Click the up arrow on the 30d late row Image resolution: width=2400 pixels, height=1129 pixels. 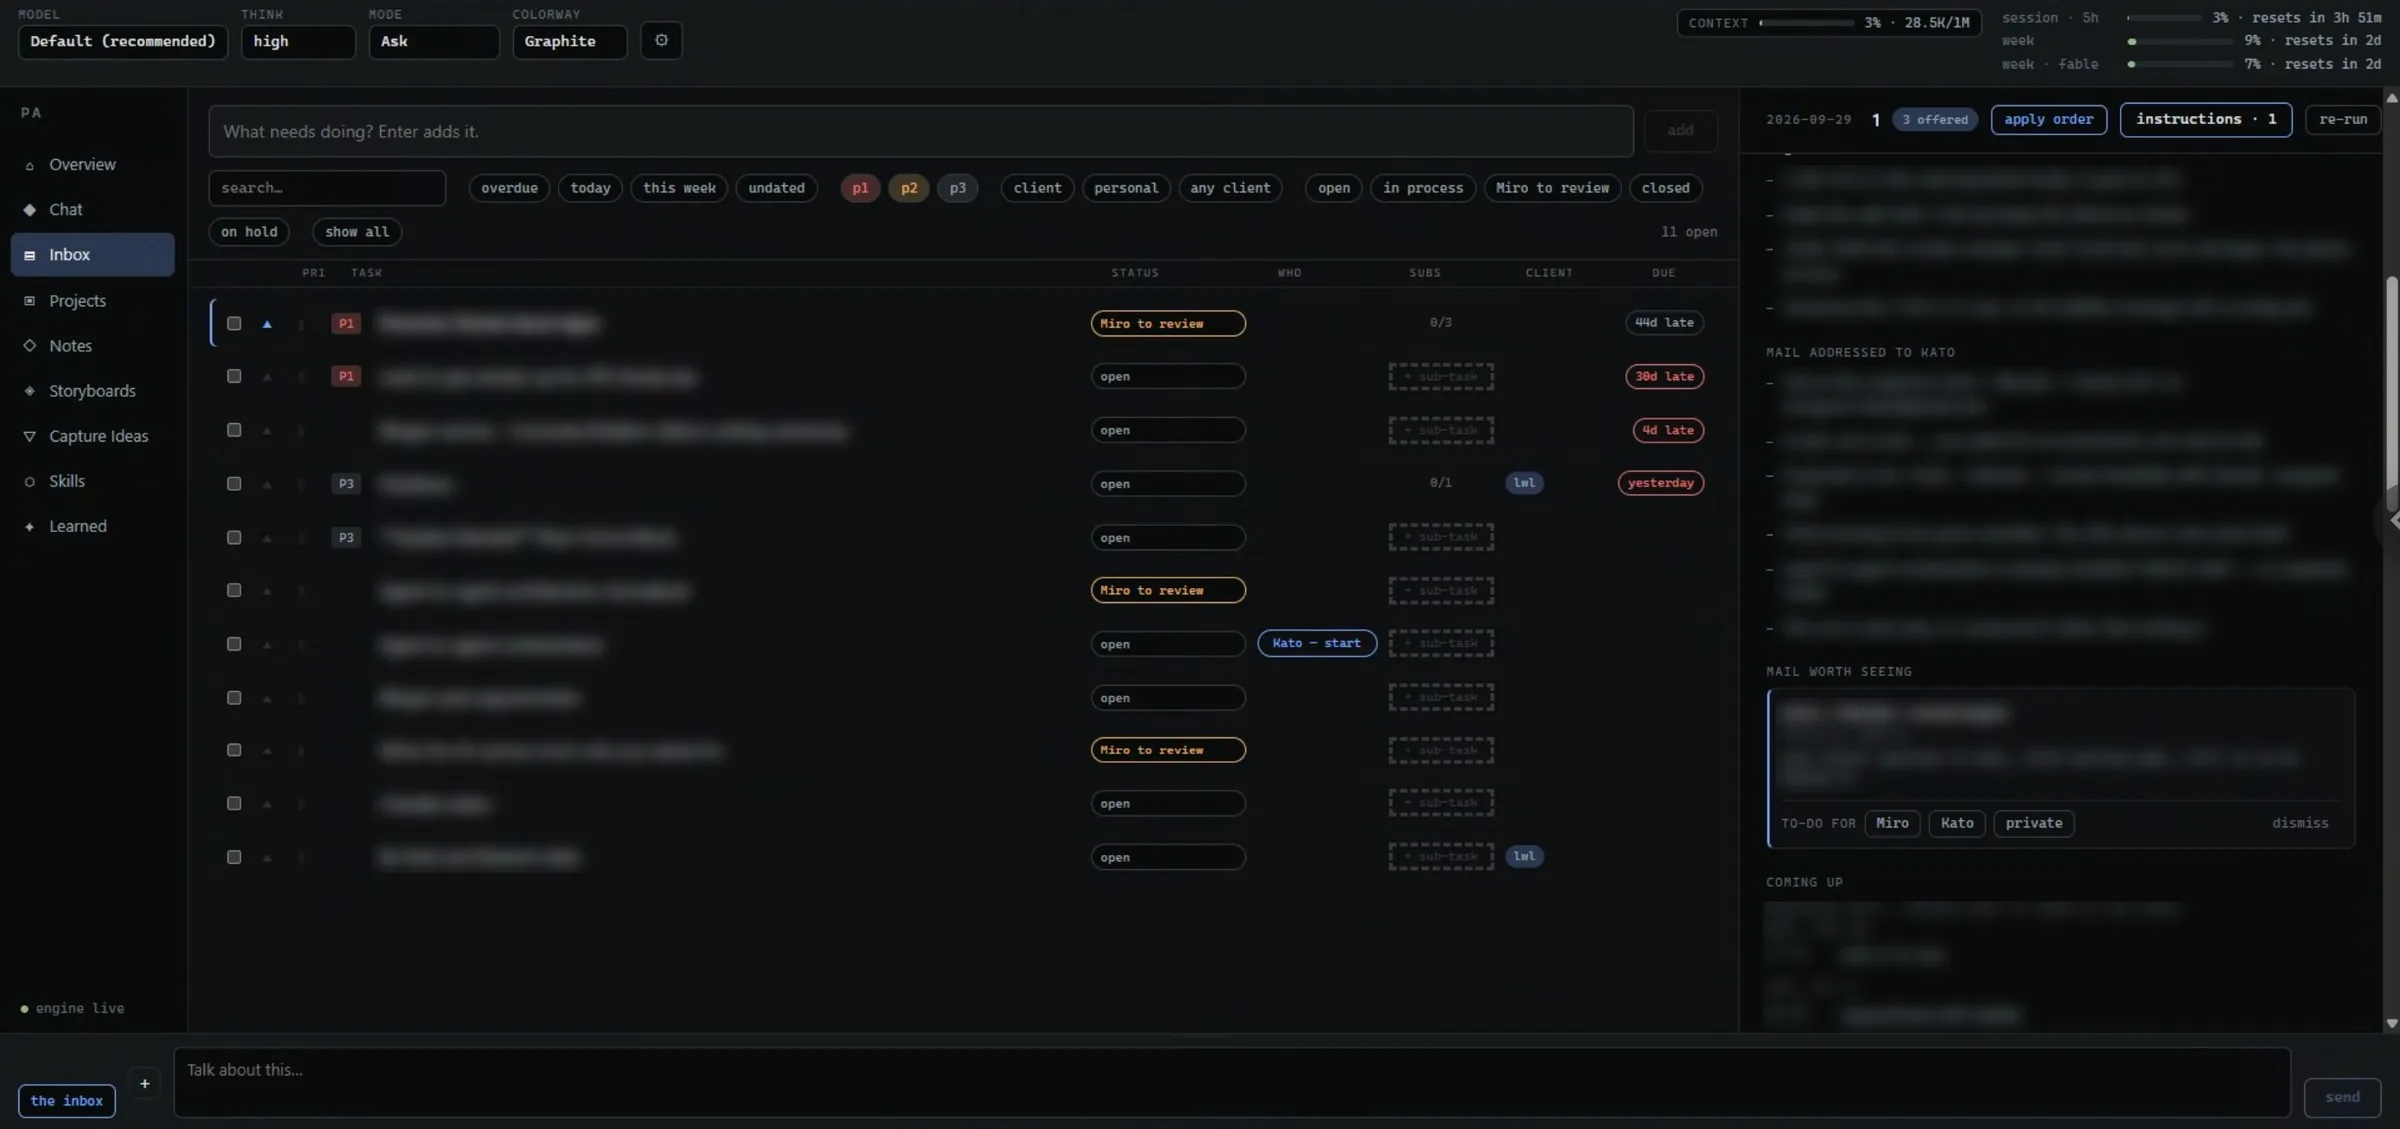267,377
